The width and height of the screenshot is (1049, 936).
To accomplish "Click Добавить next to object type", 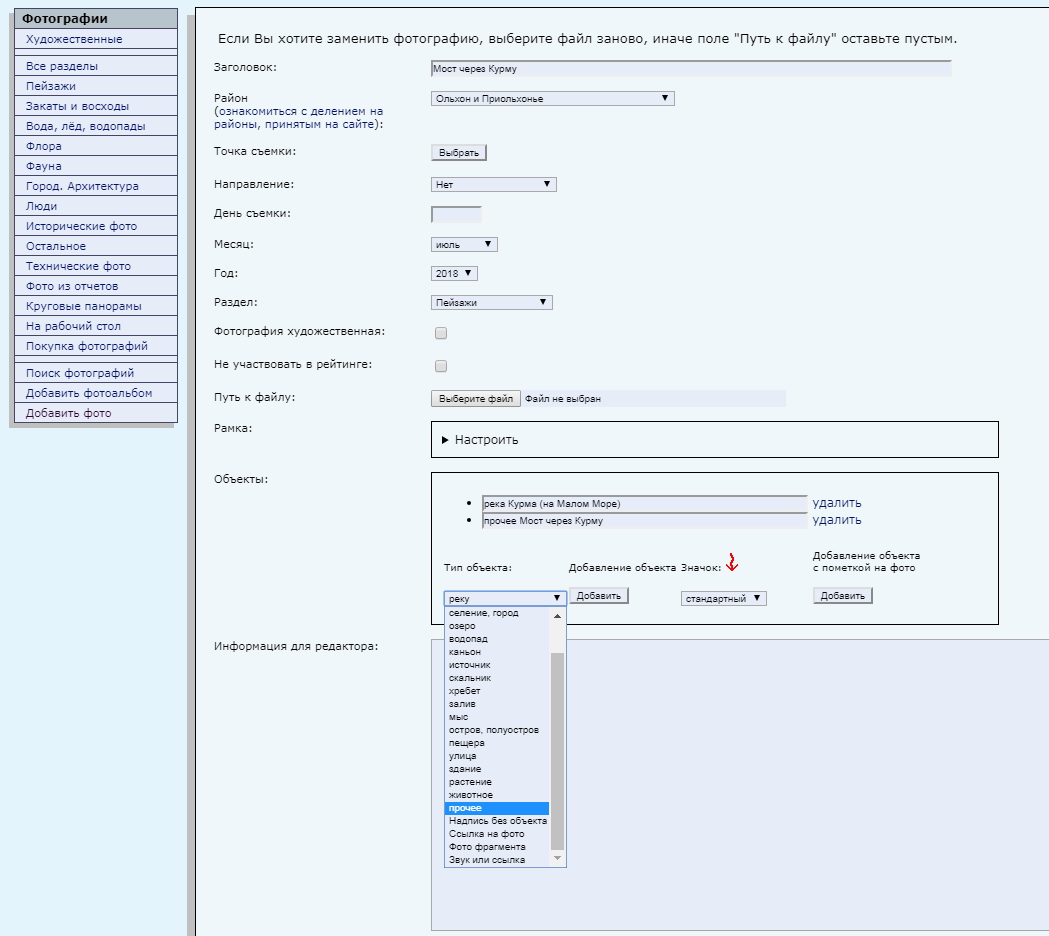I will coord(599,595).
